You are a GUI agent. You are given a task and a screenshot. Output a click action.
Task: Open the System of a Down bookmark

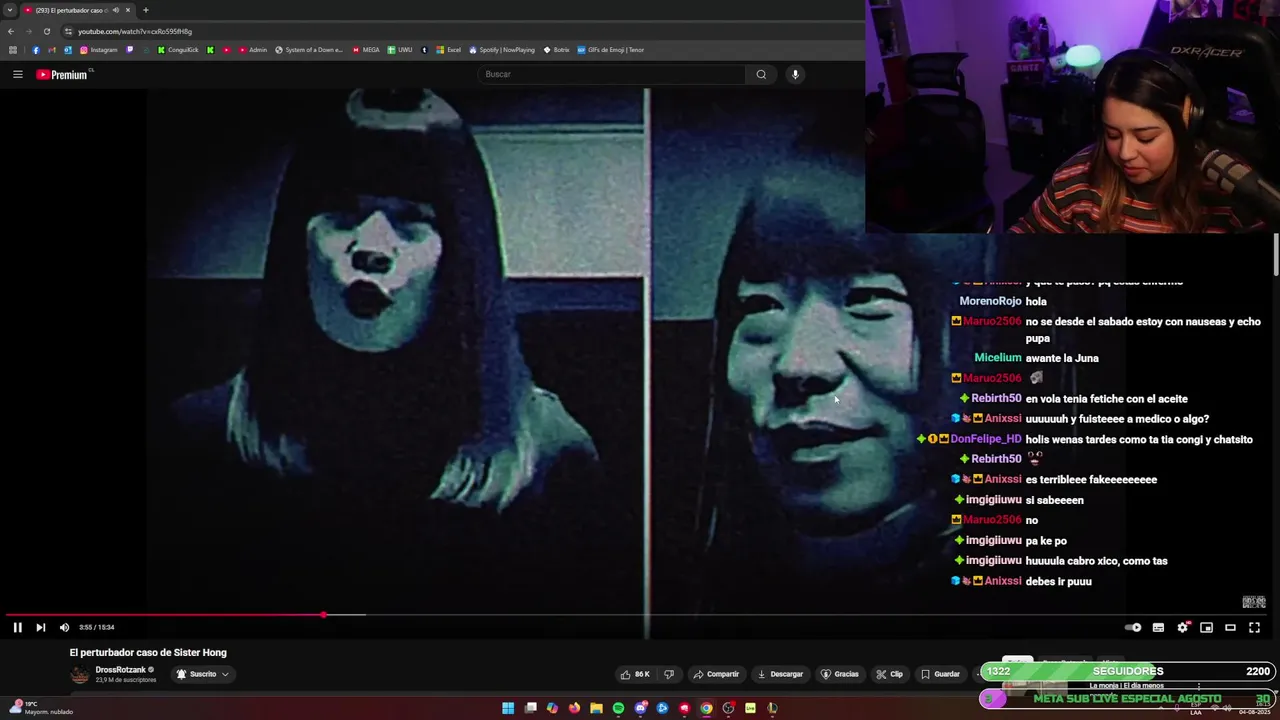[309, 50]
